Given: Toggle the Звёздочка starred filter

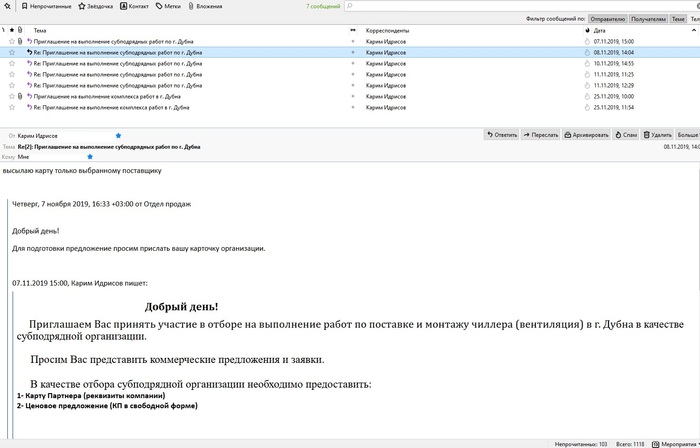Looking at the screenshot, I should pyautogui.click(x=96, y=6).
